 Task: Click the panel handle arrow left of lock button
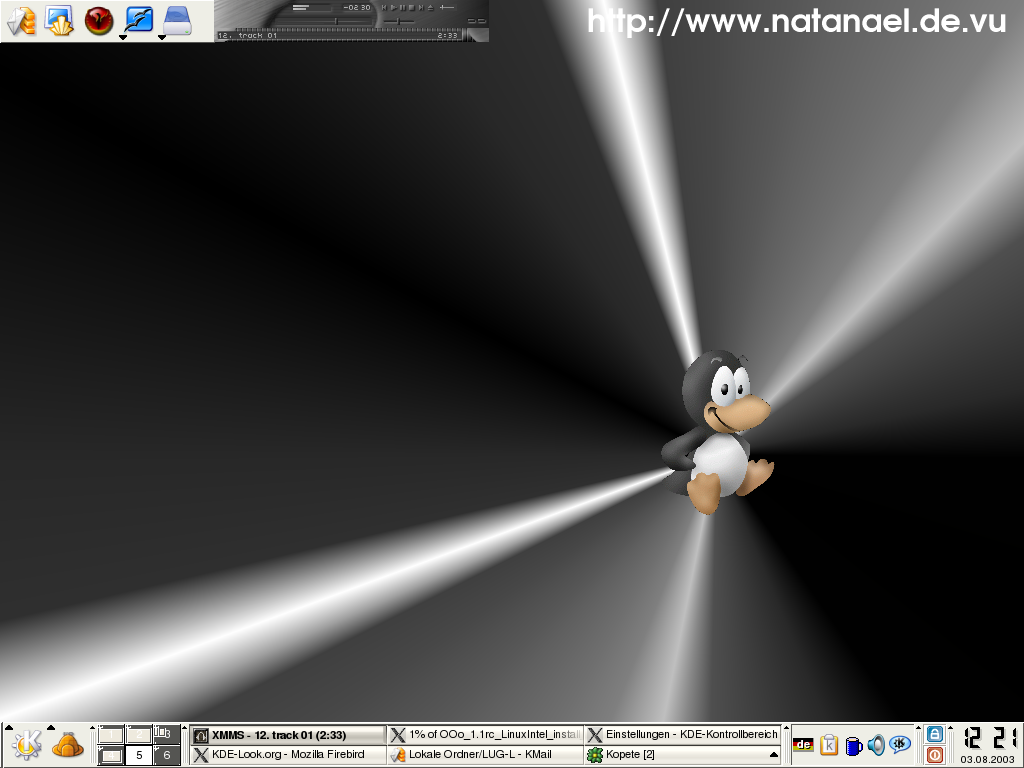click(x=918, y=728)
